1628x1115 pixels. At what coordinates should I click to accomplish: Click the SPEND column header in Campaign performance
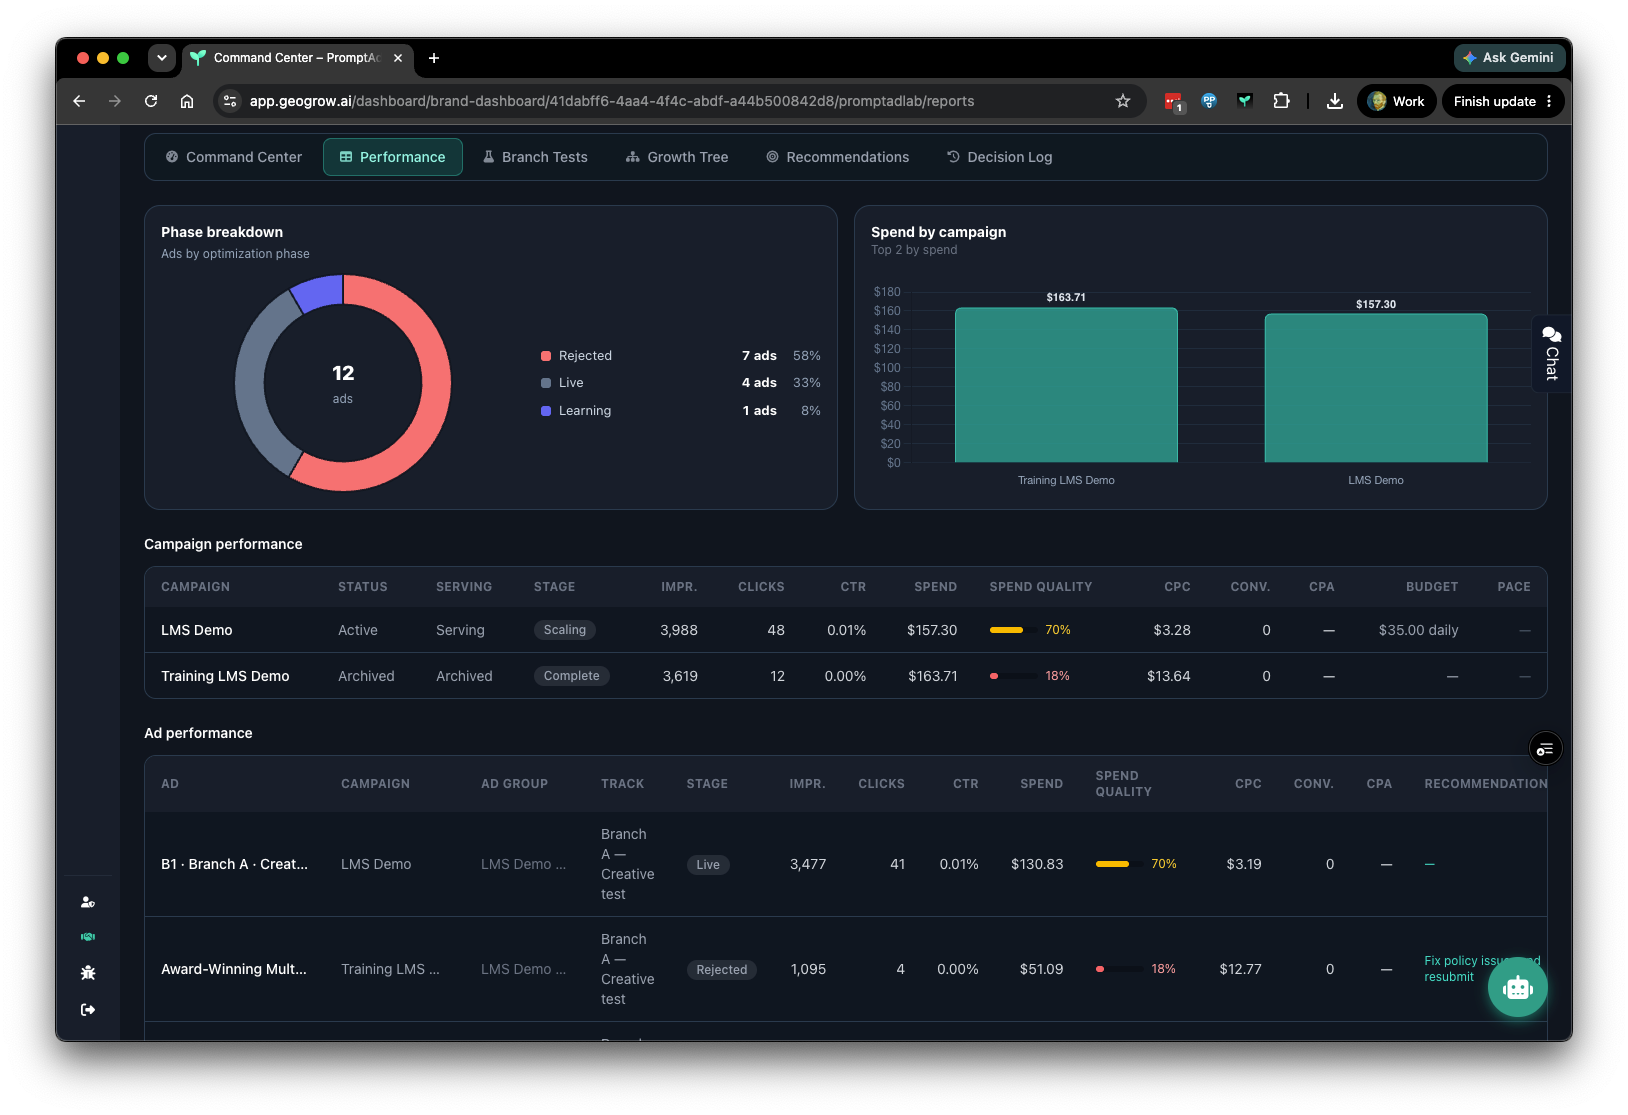click(x=936, y=587)
